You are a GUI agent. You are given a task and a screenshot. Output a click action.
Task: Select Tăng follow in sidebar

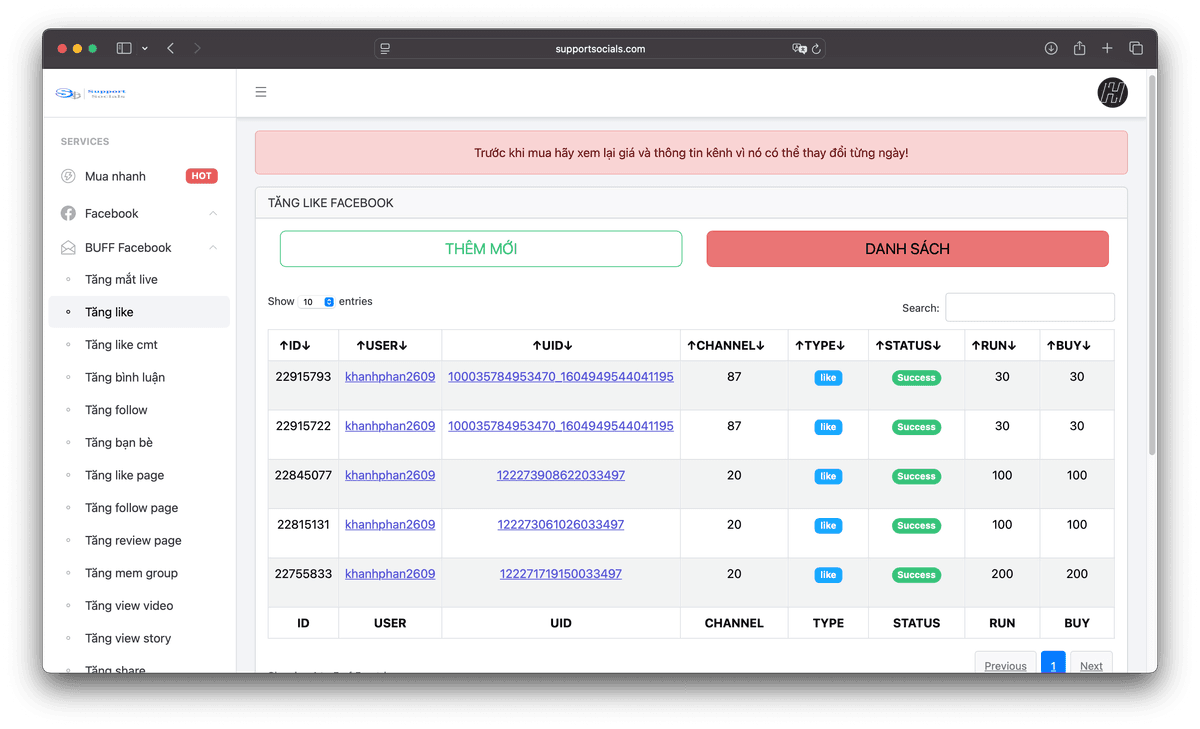[116, 410]
